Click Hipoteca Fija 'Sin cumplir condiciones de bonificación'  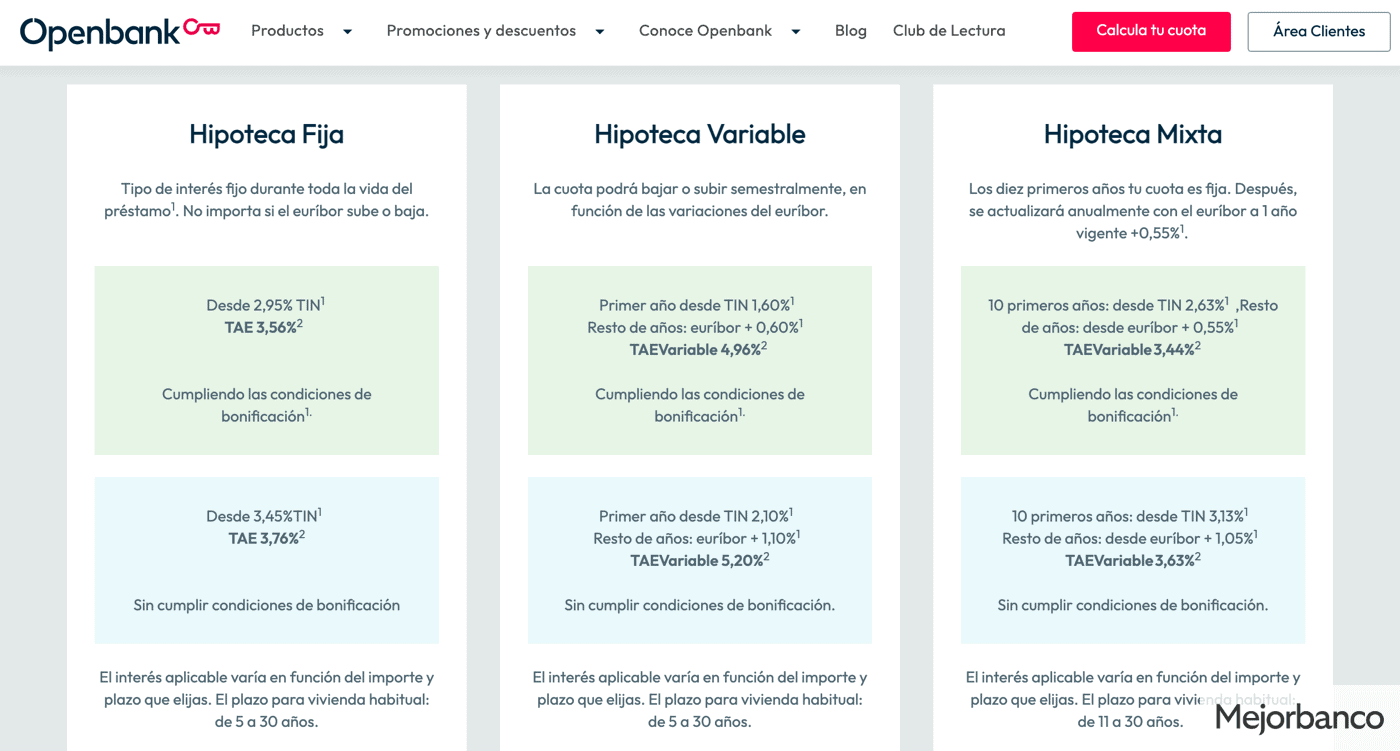[x=267, y=605]
